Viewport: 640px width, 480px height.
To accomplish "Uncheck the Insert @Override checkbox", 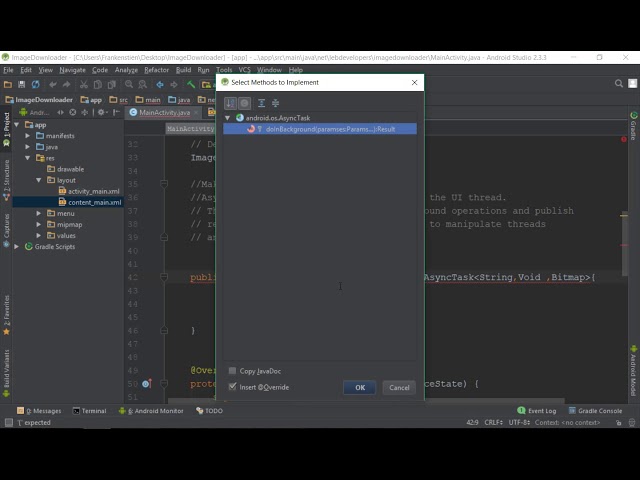I will [232, 386].
